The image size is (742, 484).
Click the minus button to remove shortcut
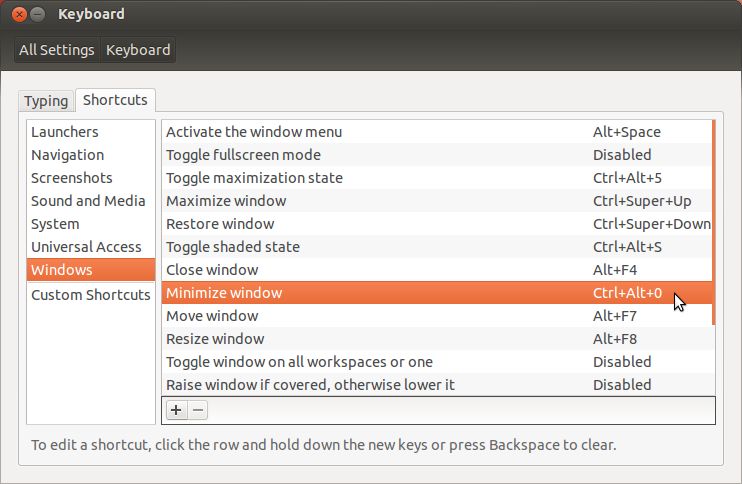[198, 410]
